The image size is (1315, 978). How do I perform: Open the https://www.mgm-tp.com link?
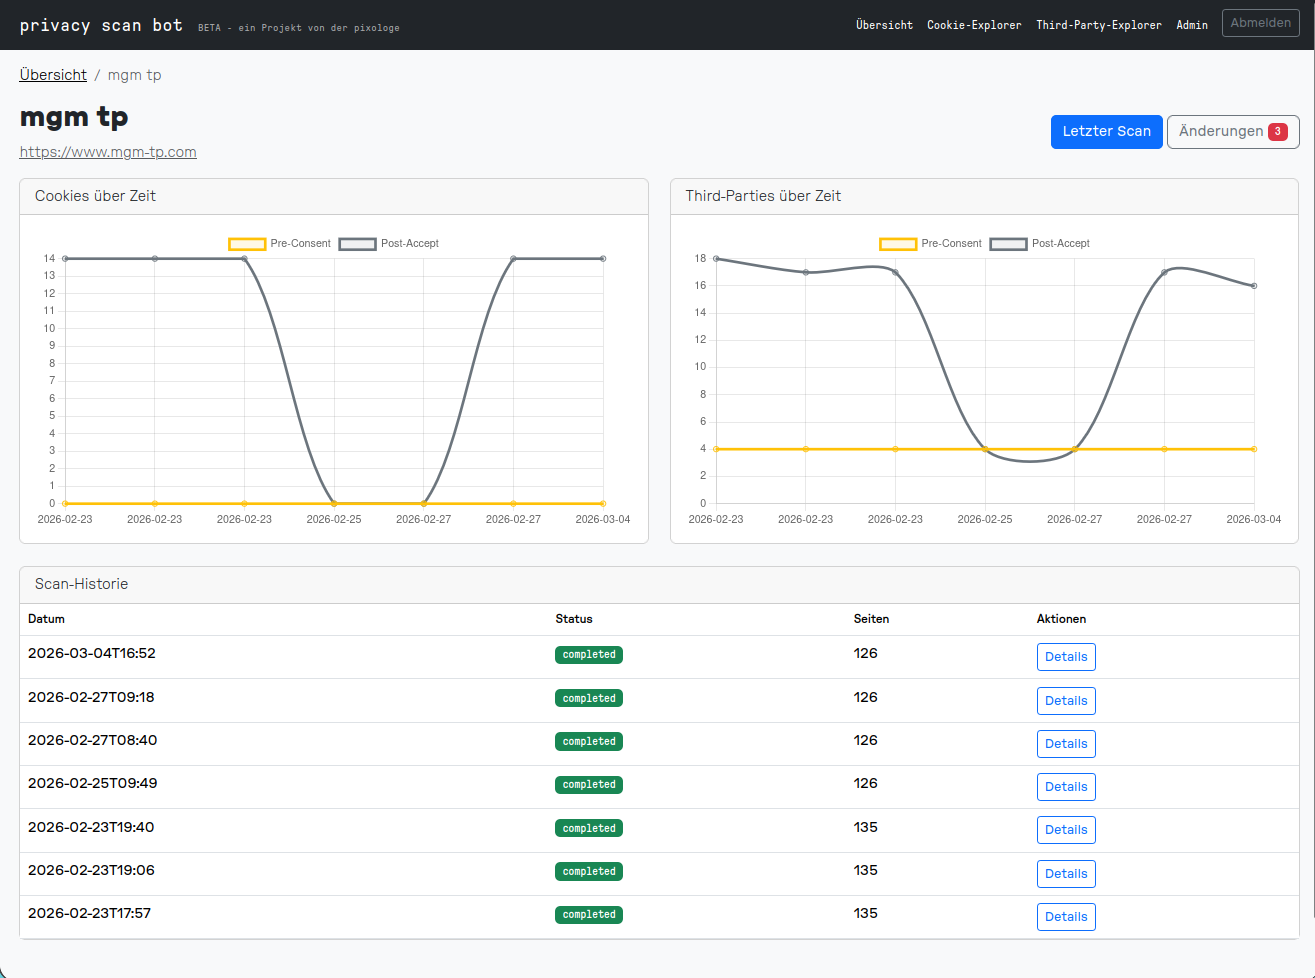[108, 152]
